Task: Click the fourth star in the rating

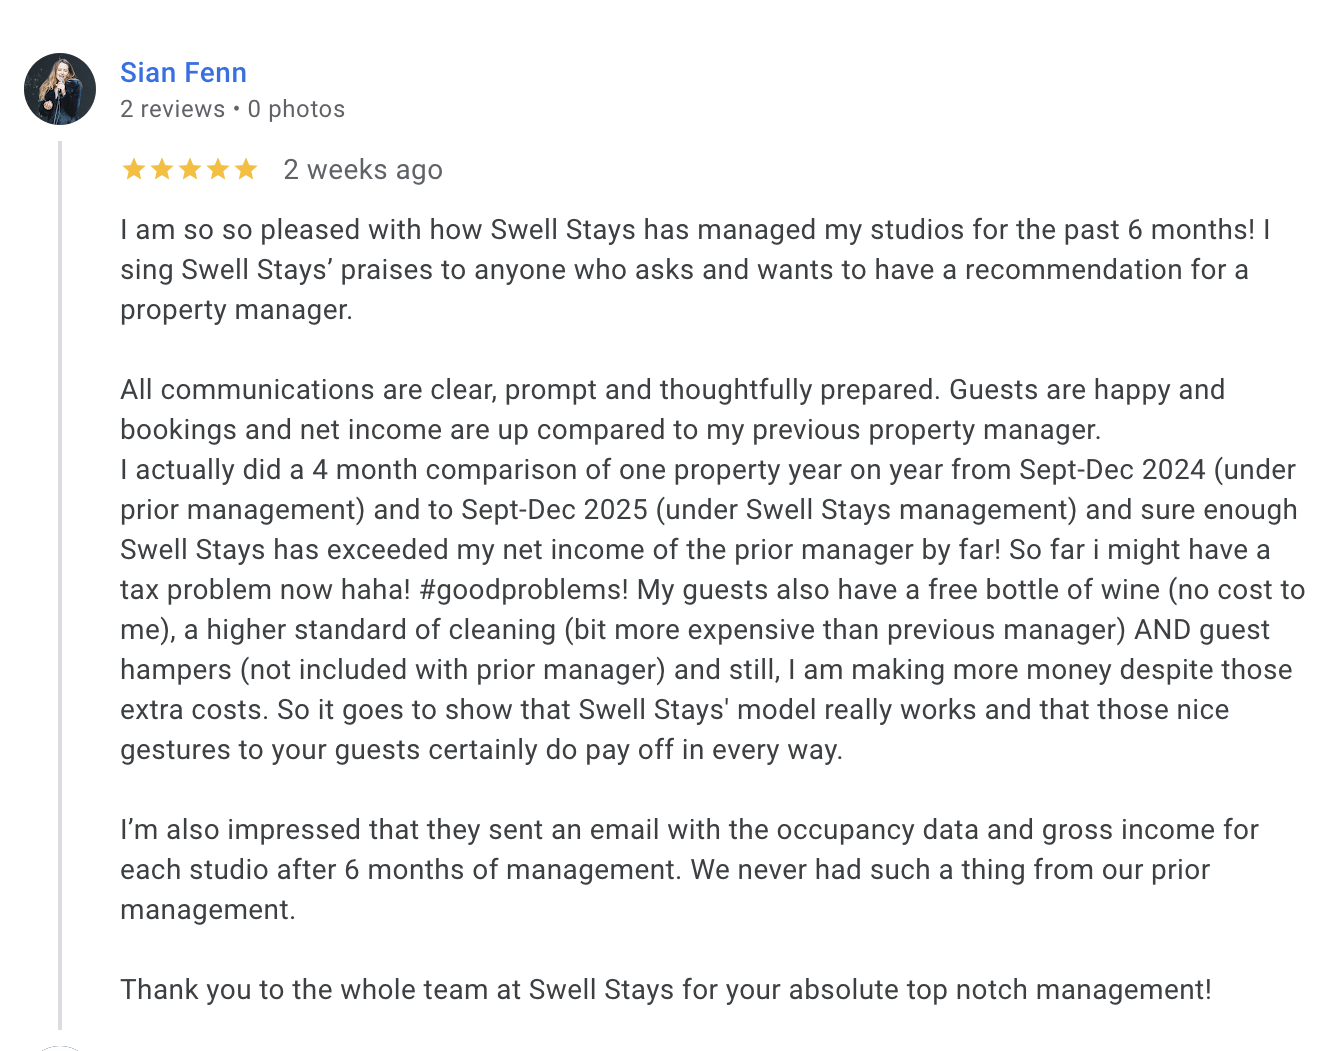Action: point(217,170)
